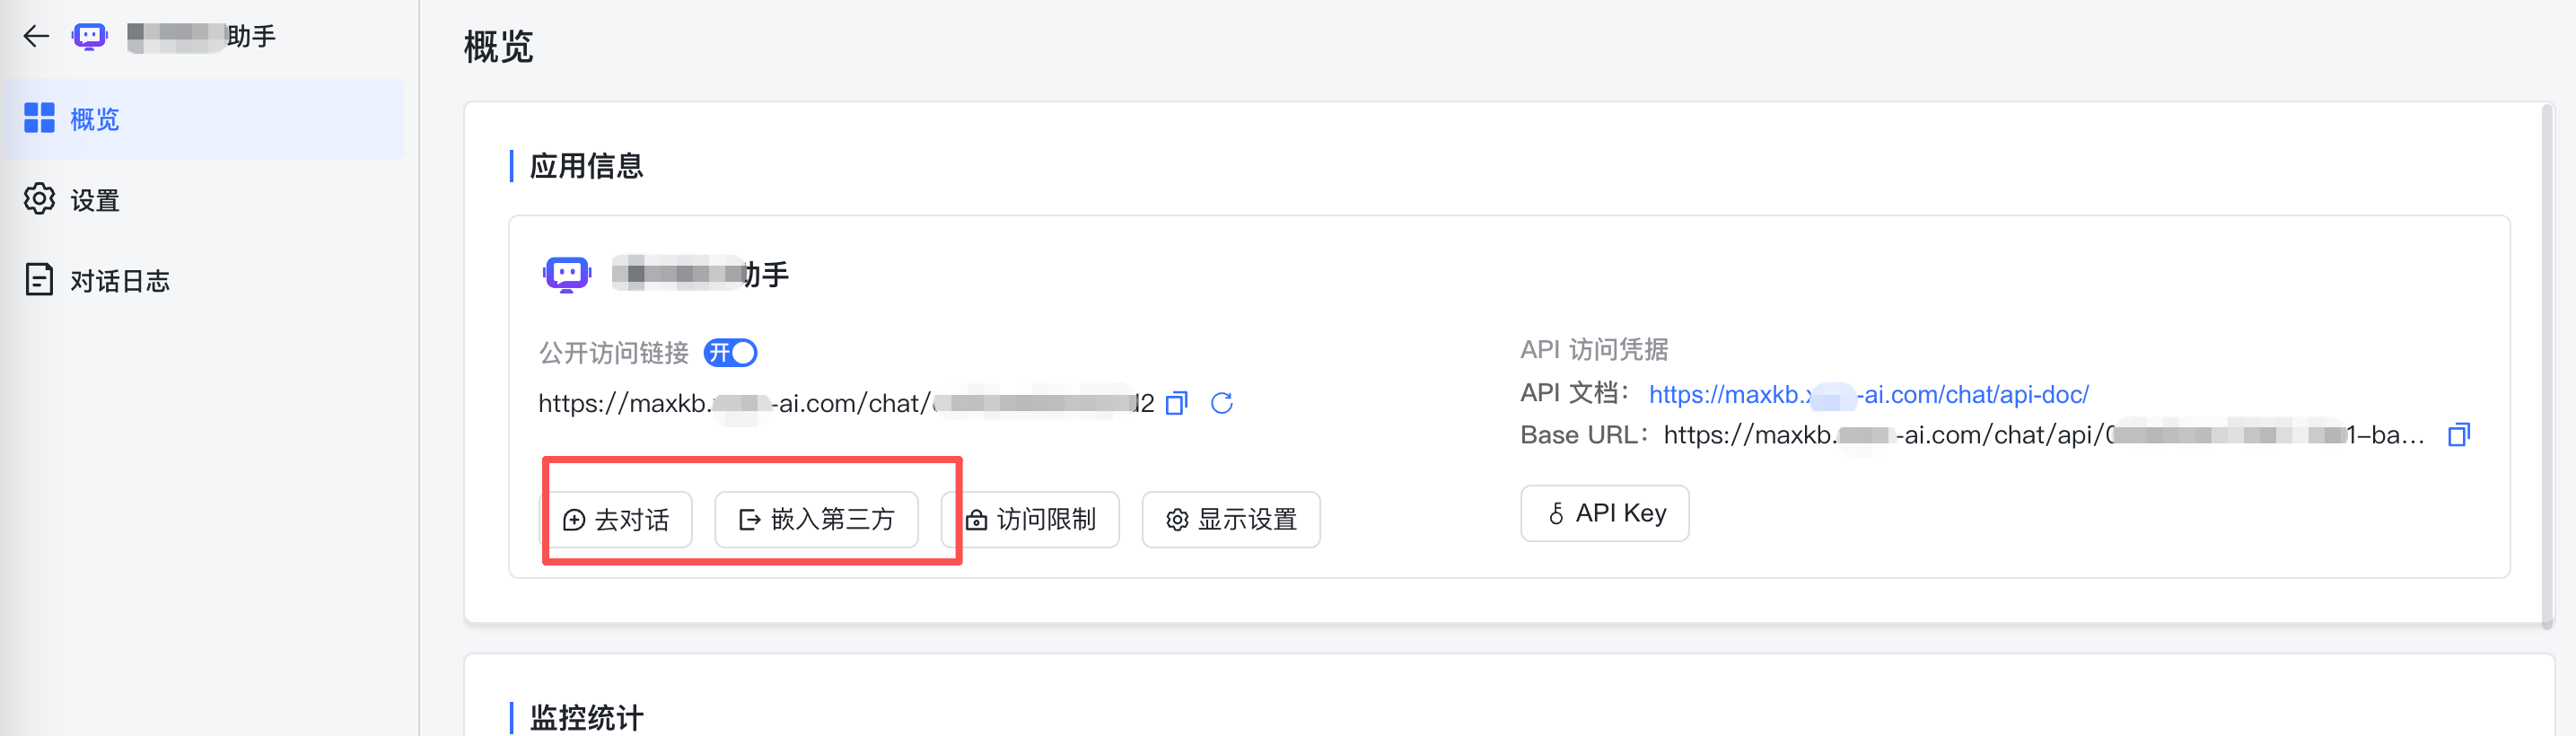Click the public chat URL text

[846, 403]
